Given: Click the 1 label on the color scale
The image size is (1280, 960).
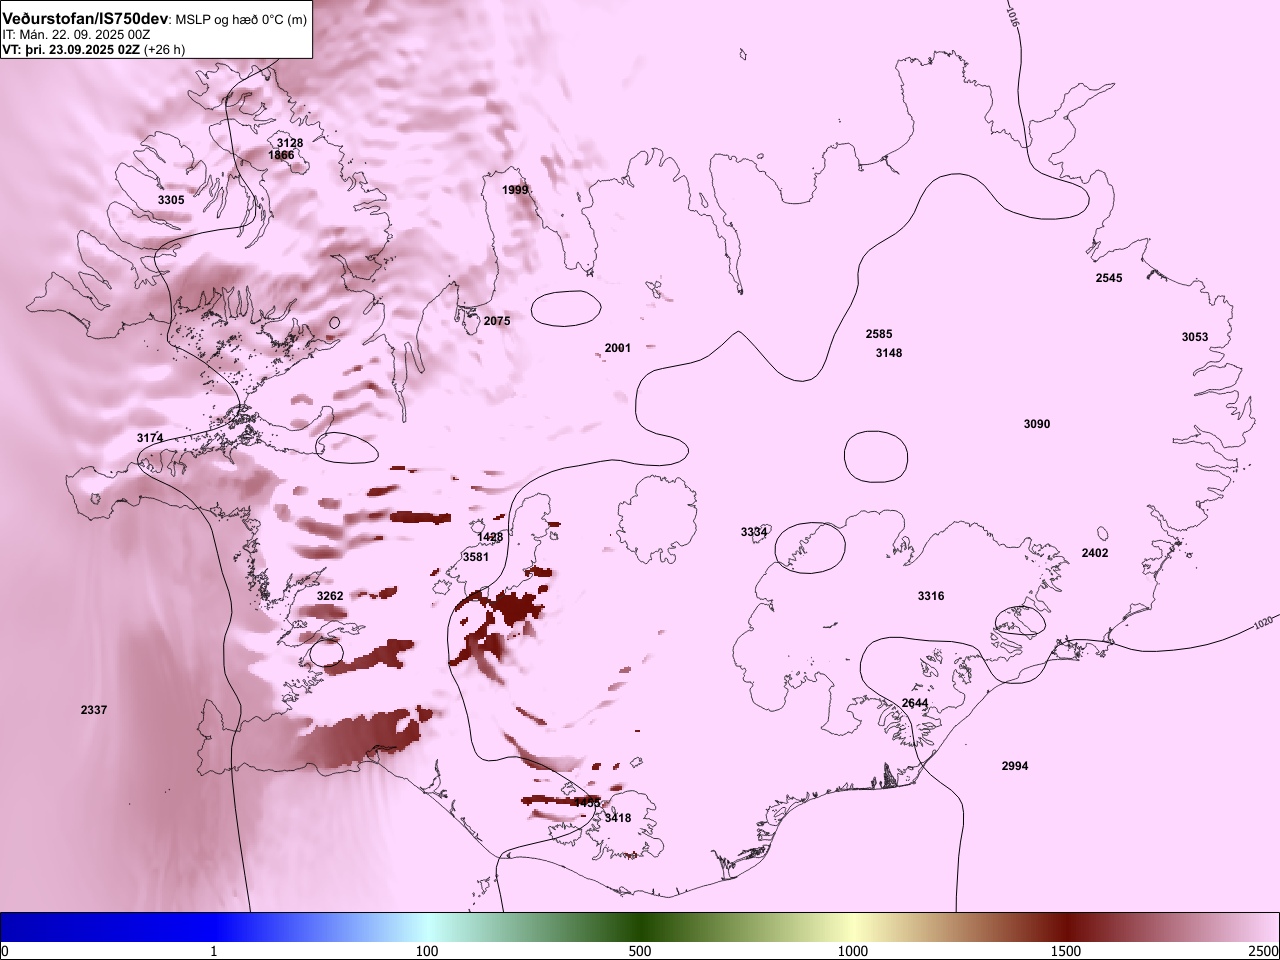Looking at the screenshot, I should coord(214,950).
